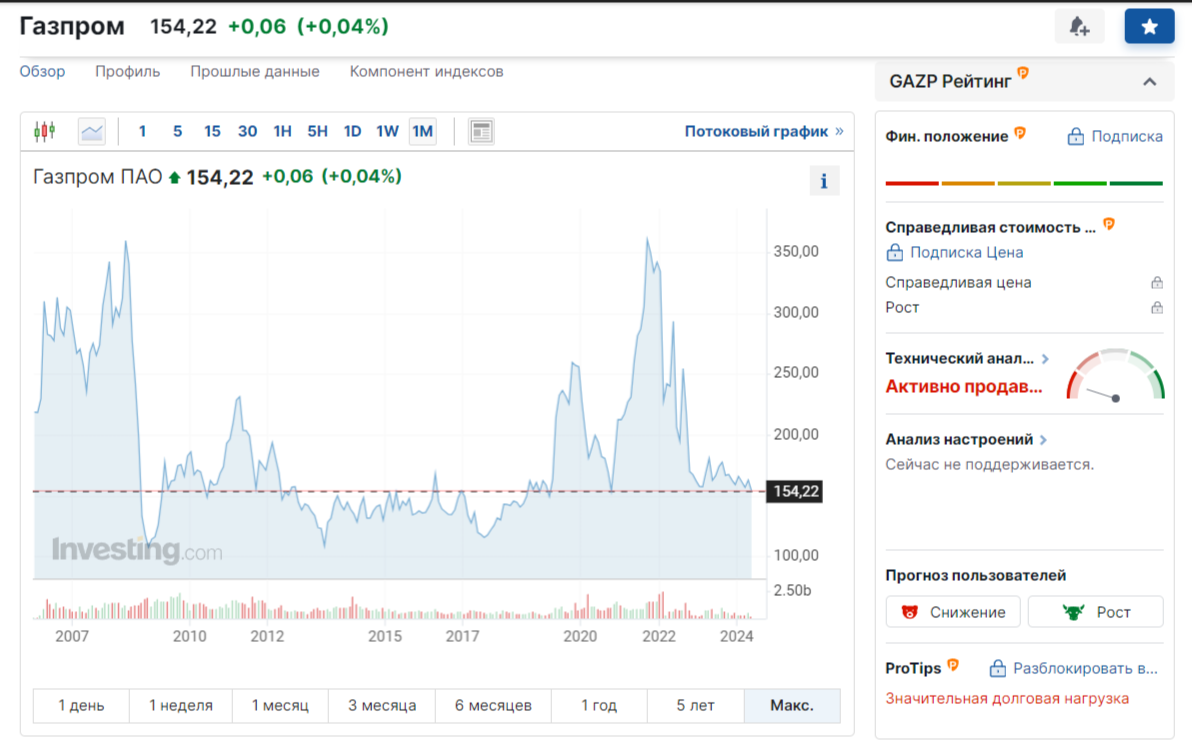This screenshot has height=750, width=1192.
Task: Click the Разблокировать в... link
Action: 1085,669
